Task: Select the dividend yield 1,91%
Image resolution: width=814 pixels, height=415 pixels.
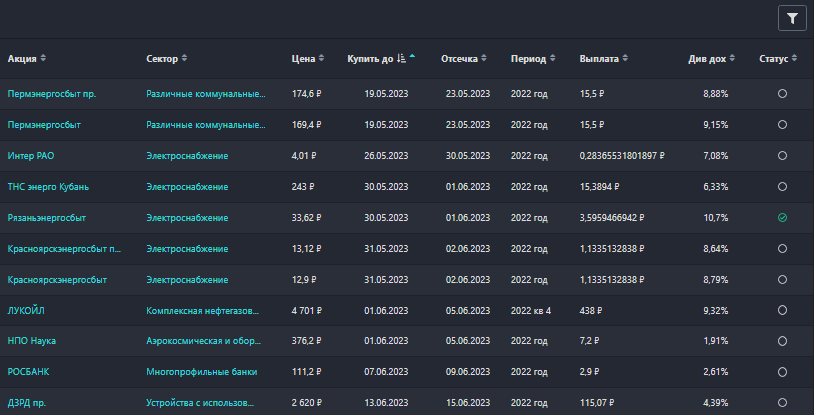Action: (x=716, y=341)
